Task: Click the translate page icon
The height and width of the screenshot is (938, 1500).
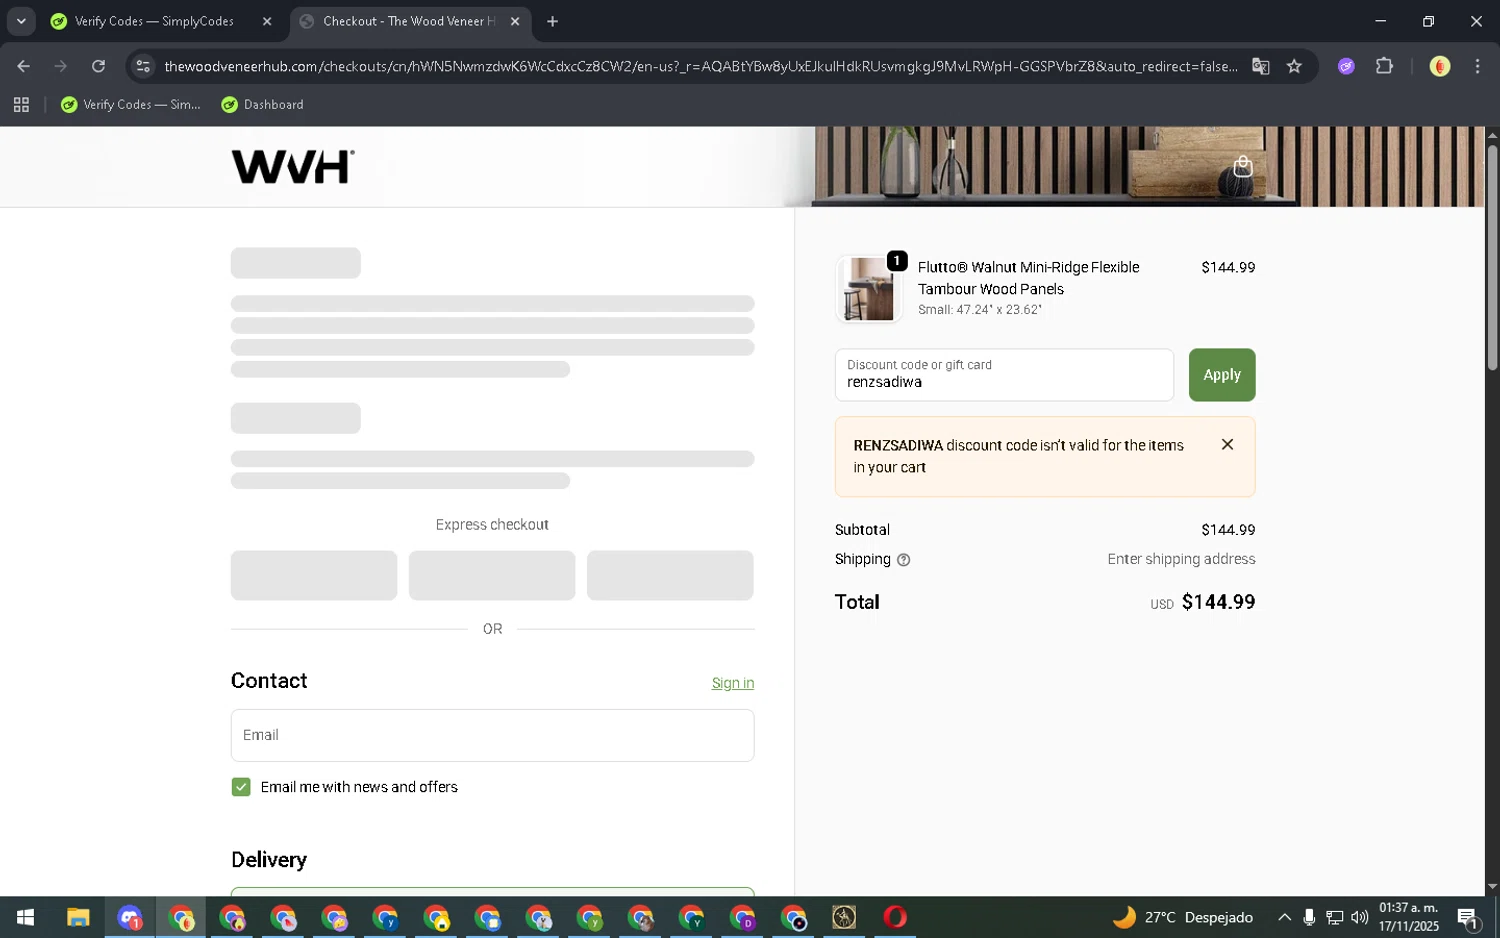Action: (x=1260, y=66)
